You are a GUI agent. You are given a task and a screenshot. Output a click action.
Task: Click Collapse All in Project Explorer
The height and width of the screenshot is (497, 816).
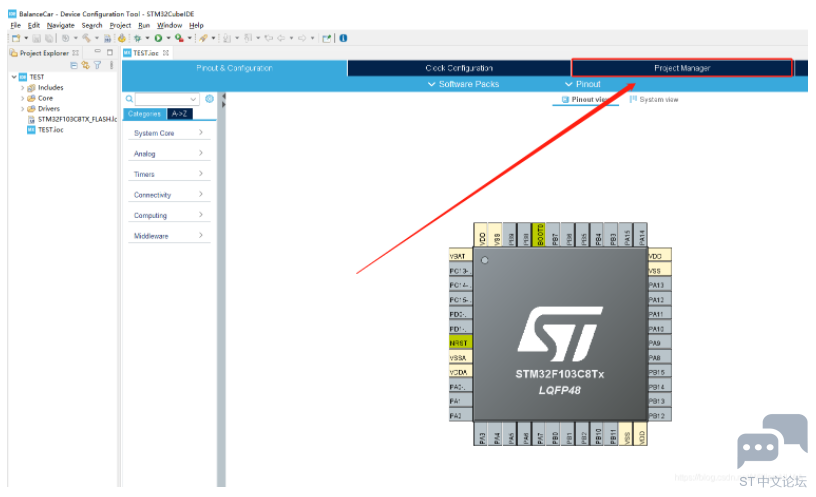point(74,65)
